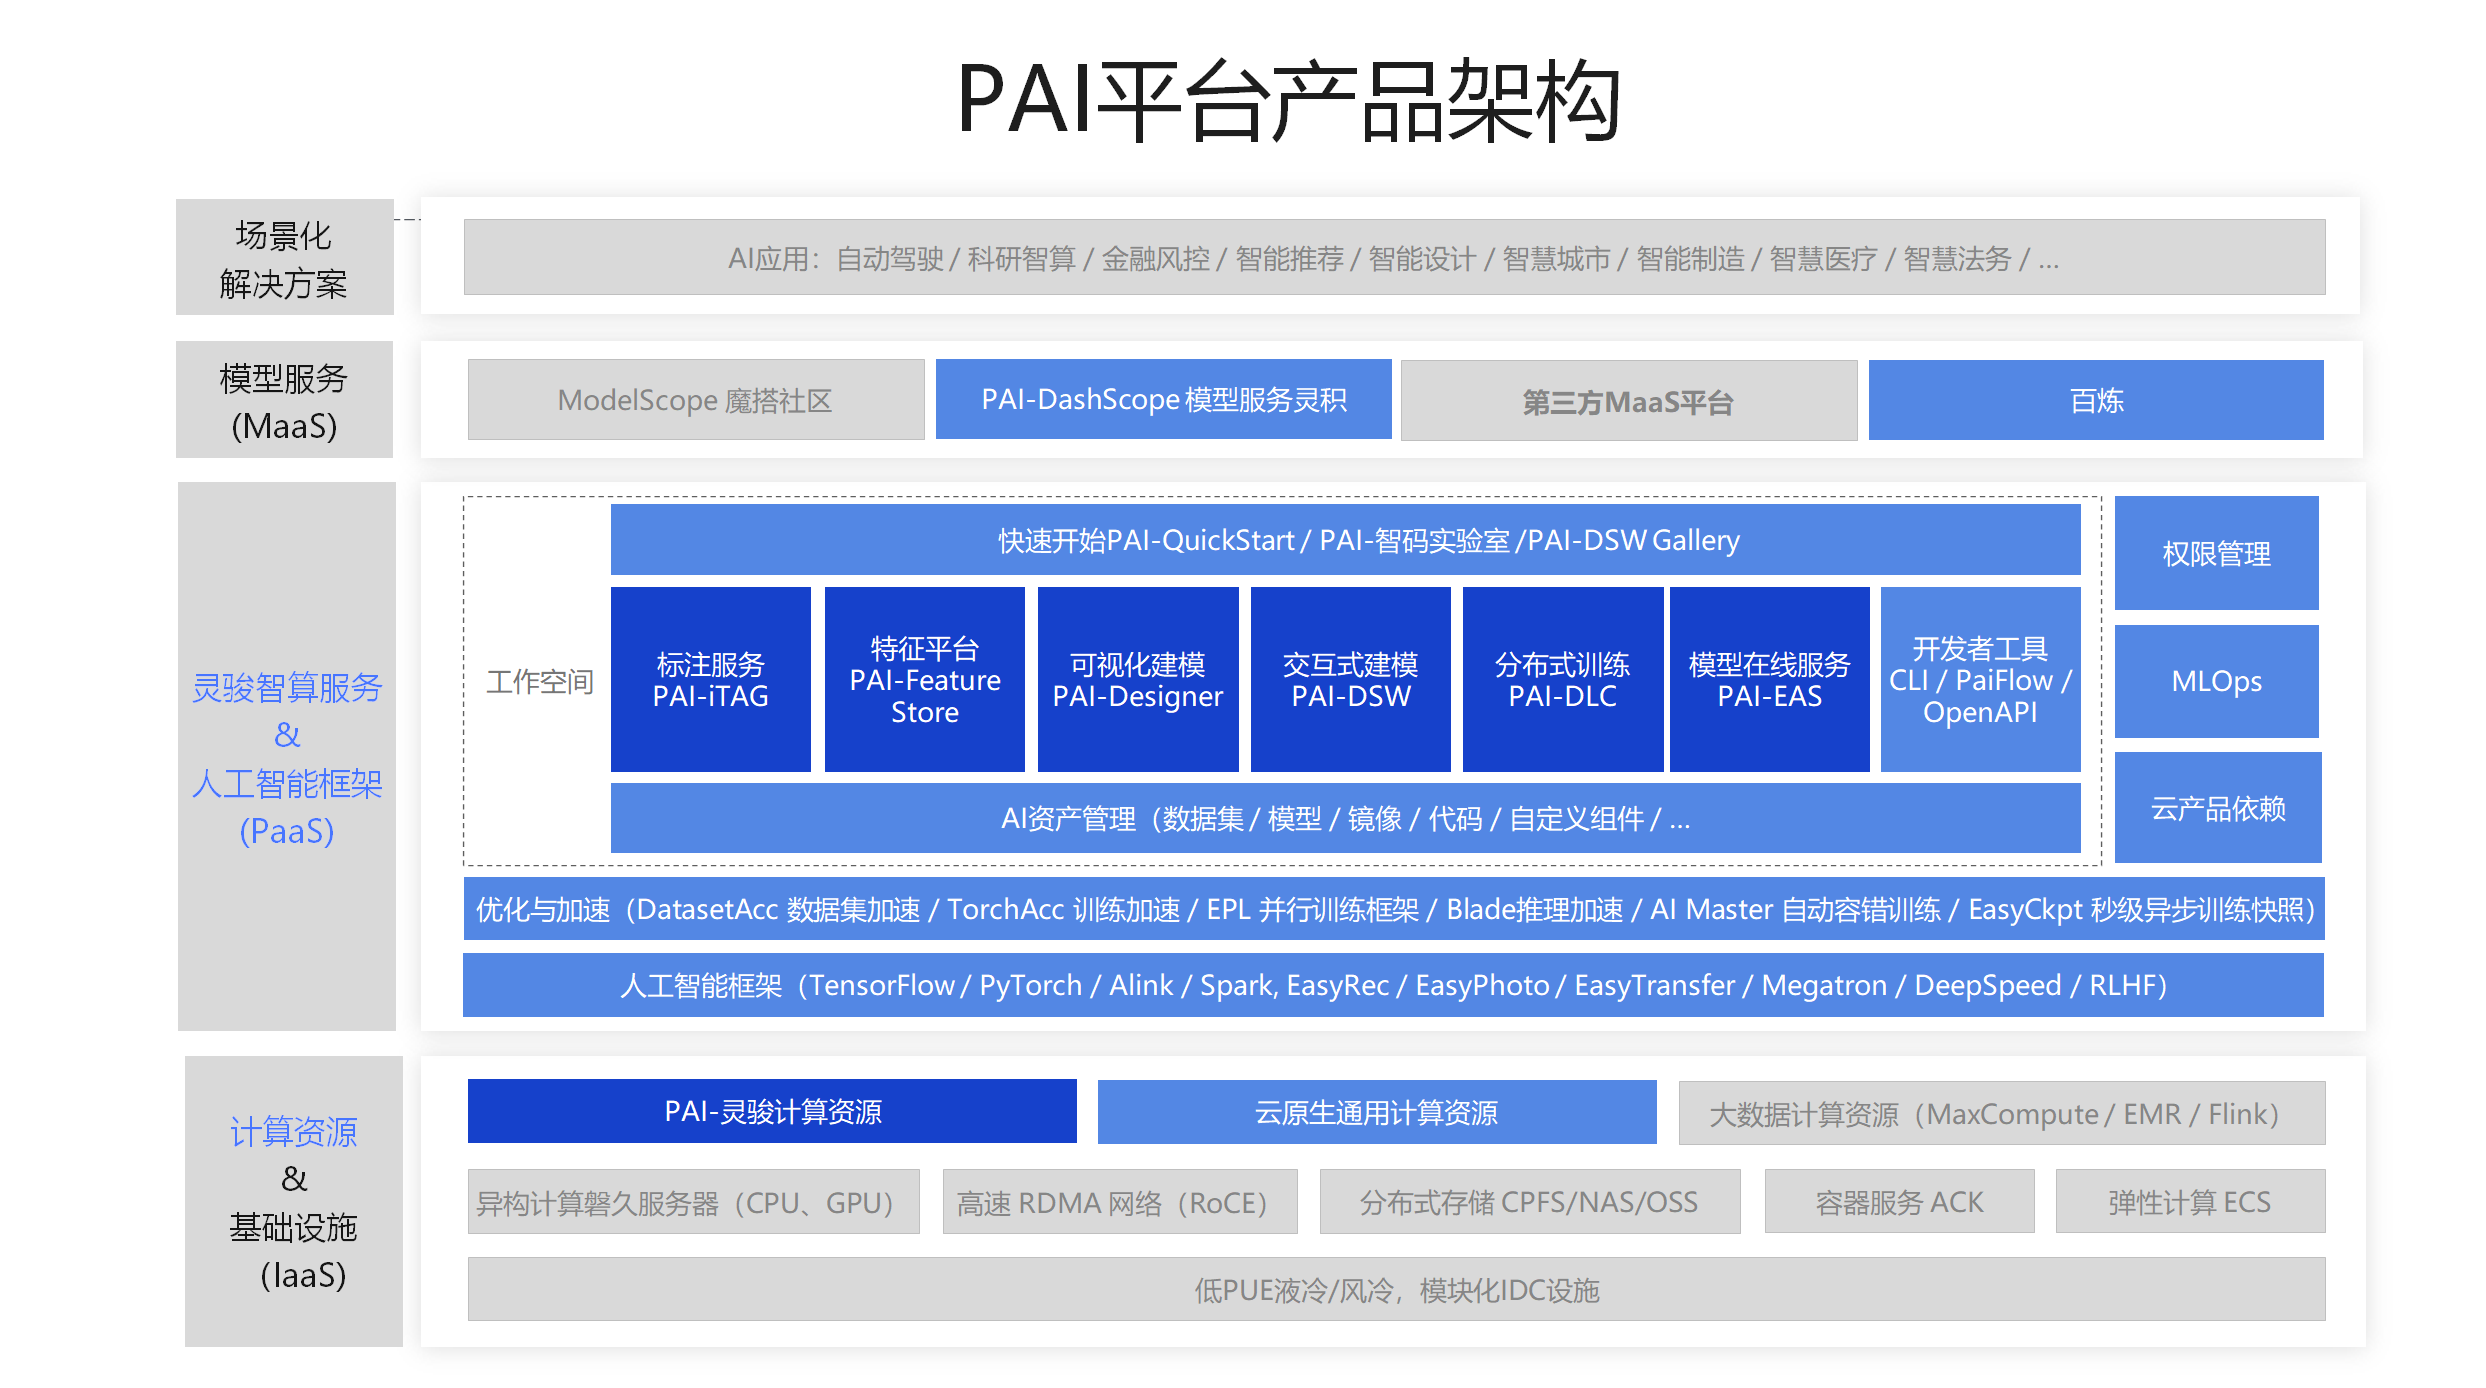Click the PAI-iTAG labeling service box
This screenshot has width=2486, height=1388.
(710, 679)
